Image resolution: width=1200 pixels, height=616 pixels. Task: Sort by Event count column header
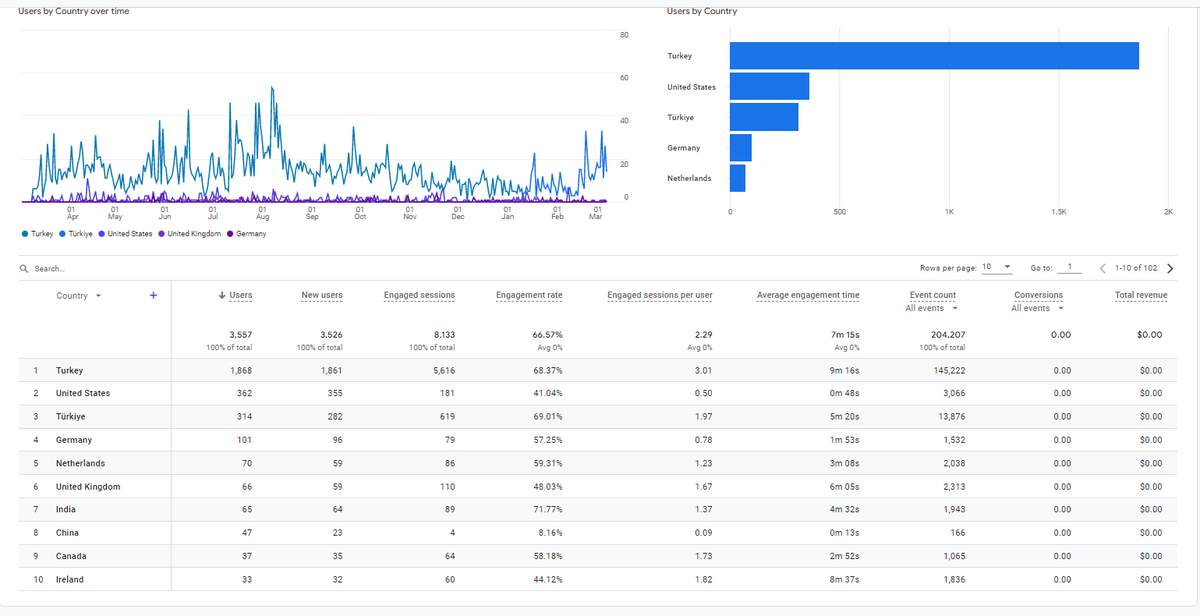click(x=932, y=295)
